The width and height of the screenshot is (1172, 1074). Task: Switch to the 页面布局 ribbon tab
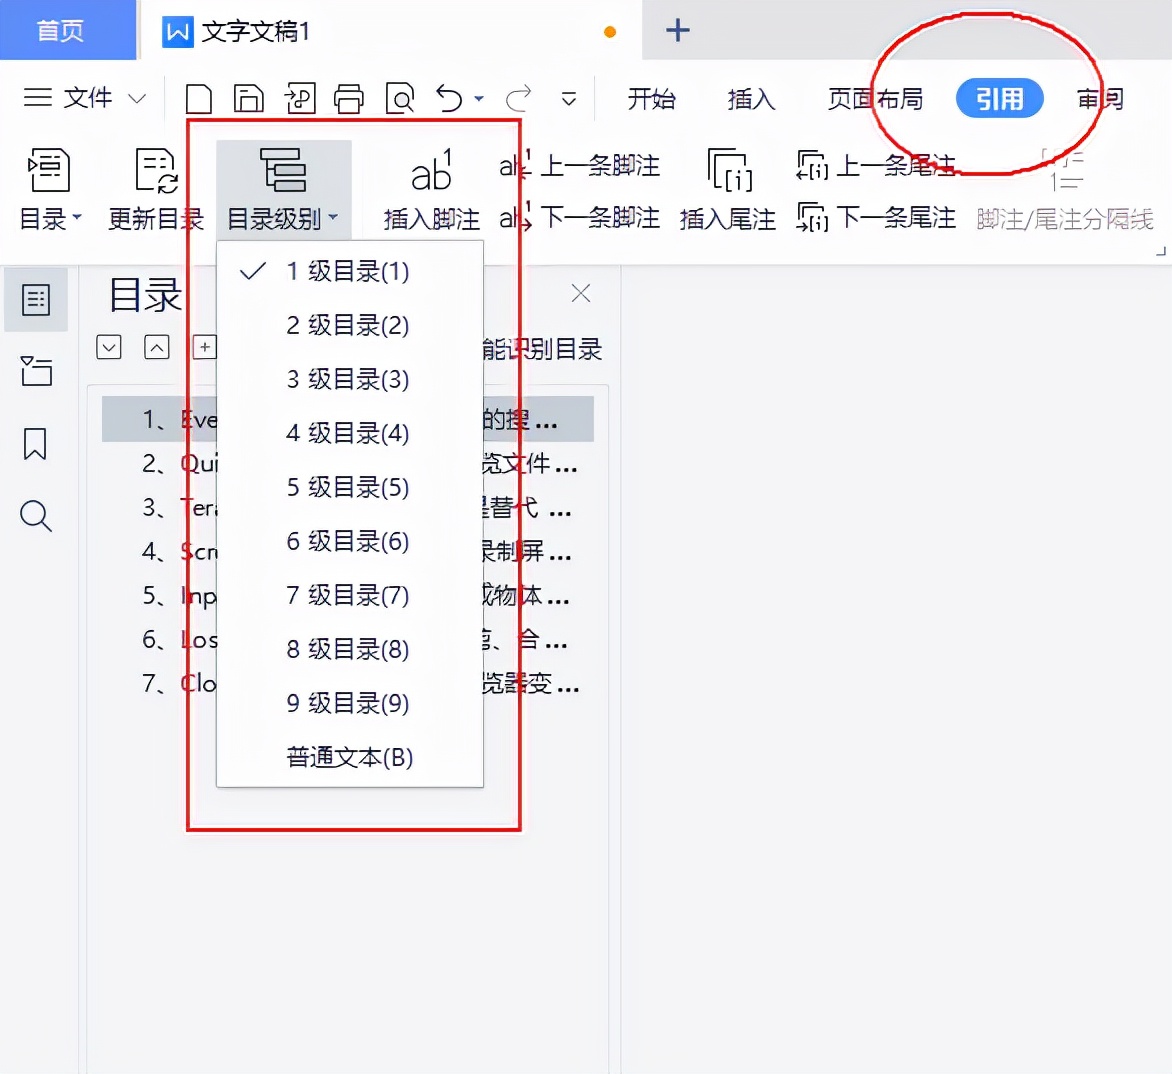(x=875, y=98)
